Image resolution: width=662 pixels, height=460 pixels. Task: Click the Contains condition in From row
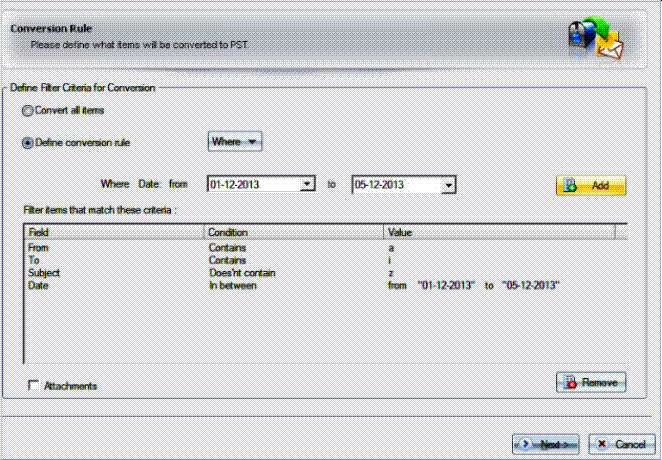coord(227,248)
